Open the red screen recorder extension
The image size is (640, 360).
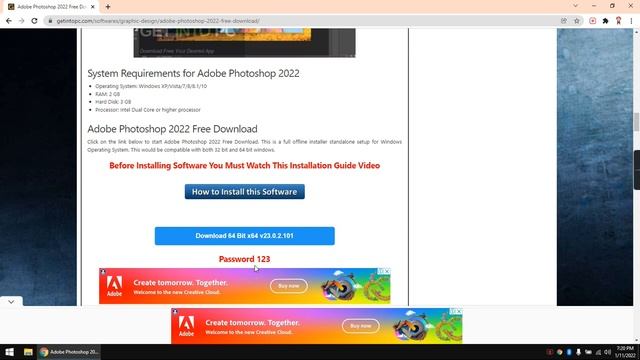(x=593, y=21)
